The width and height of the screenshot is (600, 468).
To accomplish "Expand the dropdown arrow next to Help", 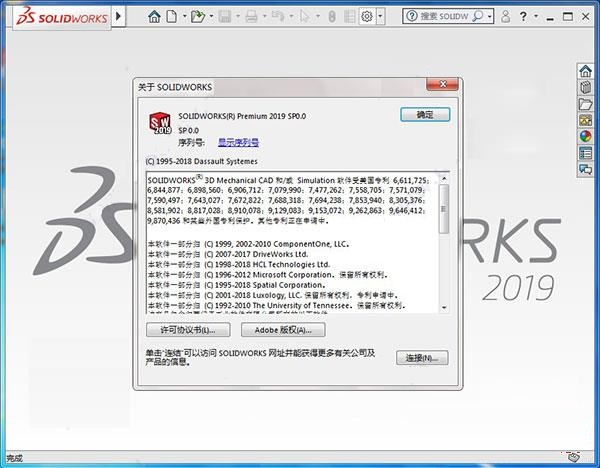I will click(x=536, y=16).
